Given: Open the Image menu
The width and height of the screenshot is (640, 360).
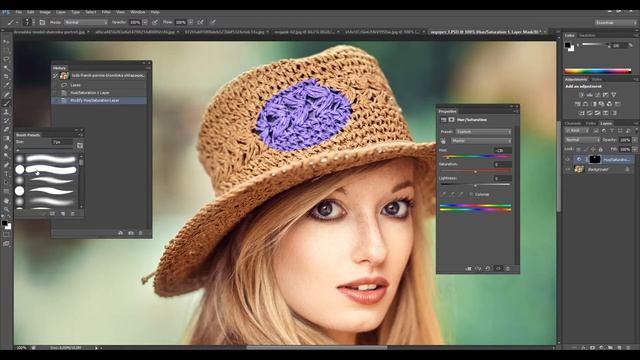Looking at the screenshot, I should (x=45, y=12).
